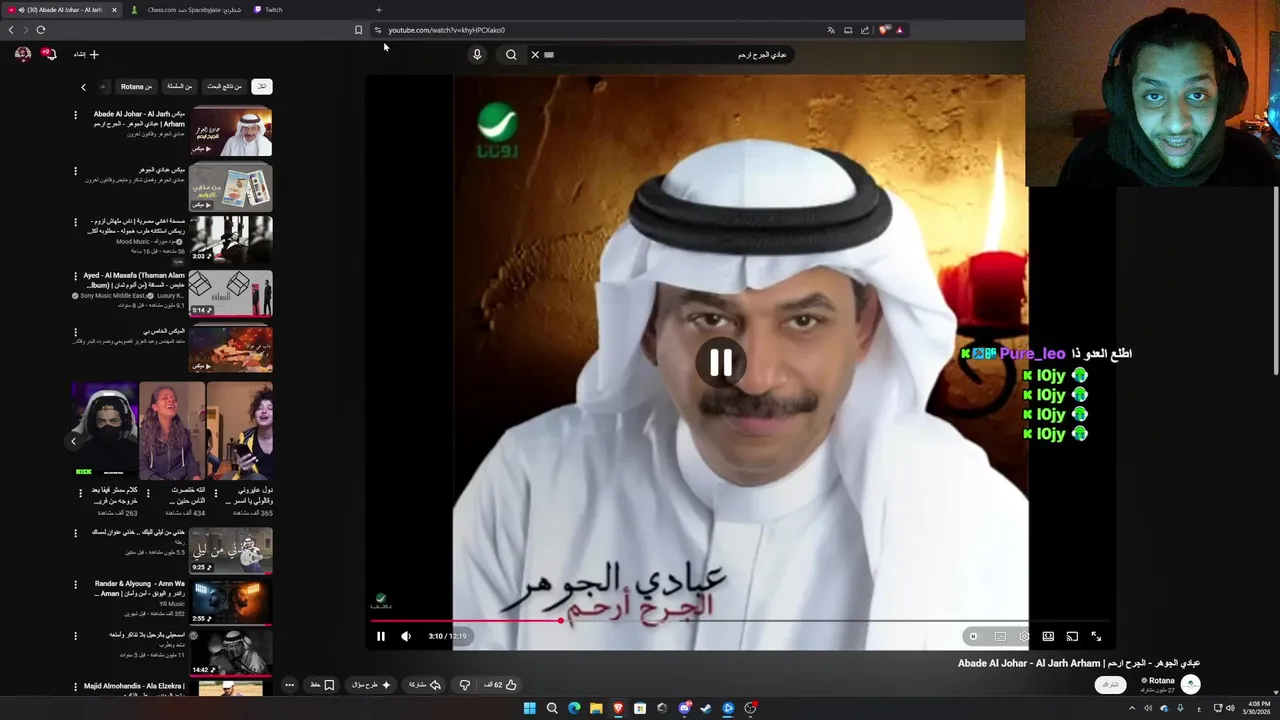Open the player settings gear
Viewport: 1280px width, 720px height.
1024,636
